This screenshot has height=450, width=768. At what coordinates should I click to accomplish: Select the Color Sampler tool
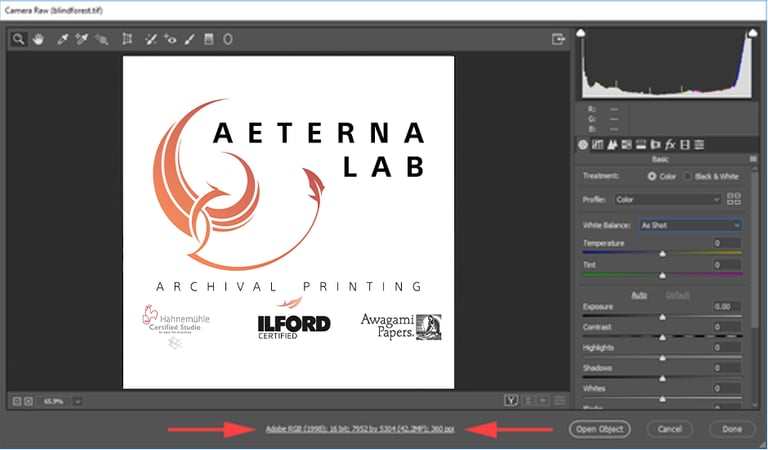click(81, 39)
